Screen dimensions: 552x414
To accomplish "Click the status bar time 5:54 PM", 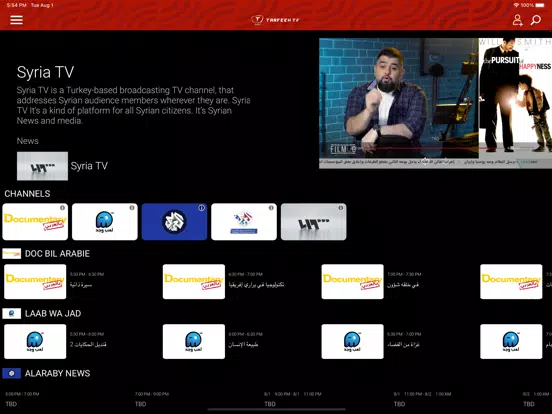I will (x=17, y=5).
